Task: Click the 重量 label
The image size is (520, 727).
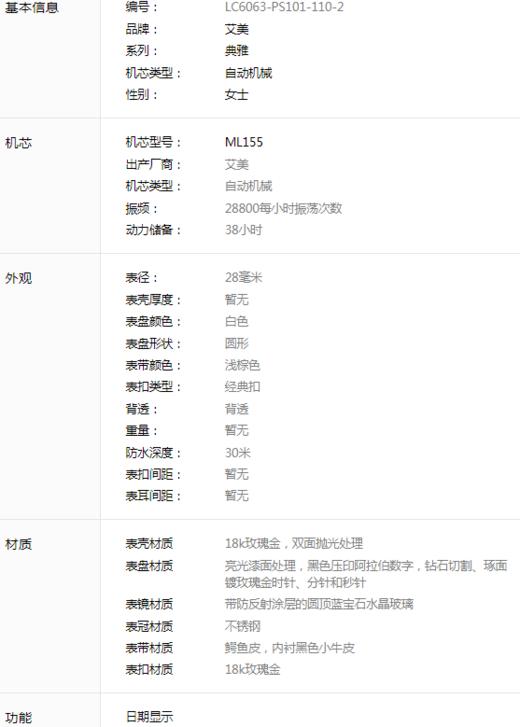Action: tap(141, 430)
